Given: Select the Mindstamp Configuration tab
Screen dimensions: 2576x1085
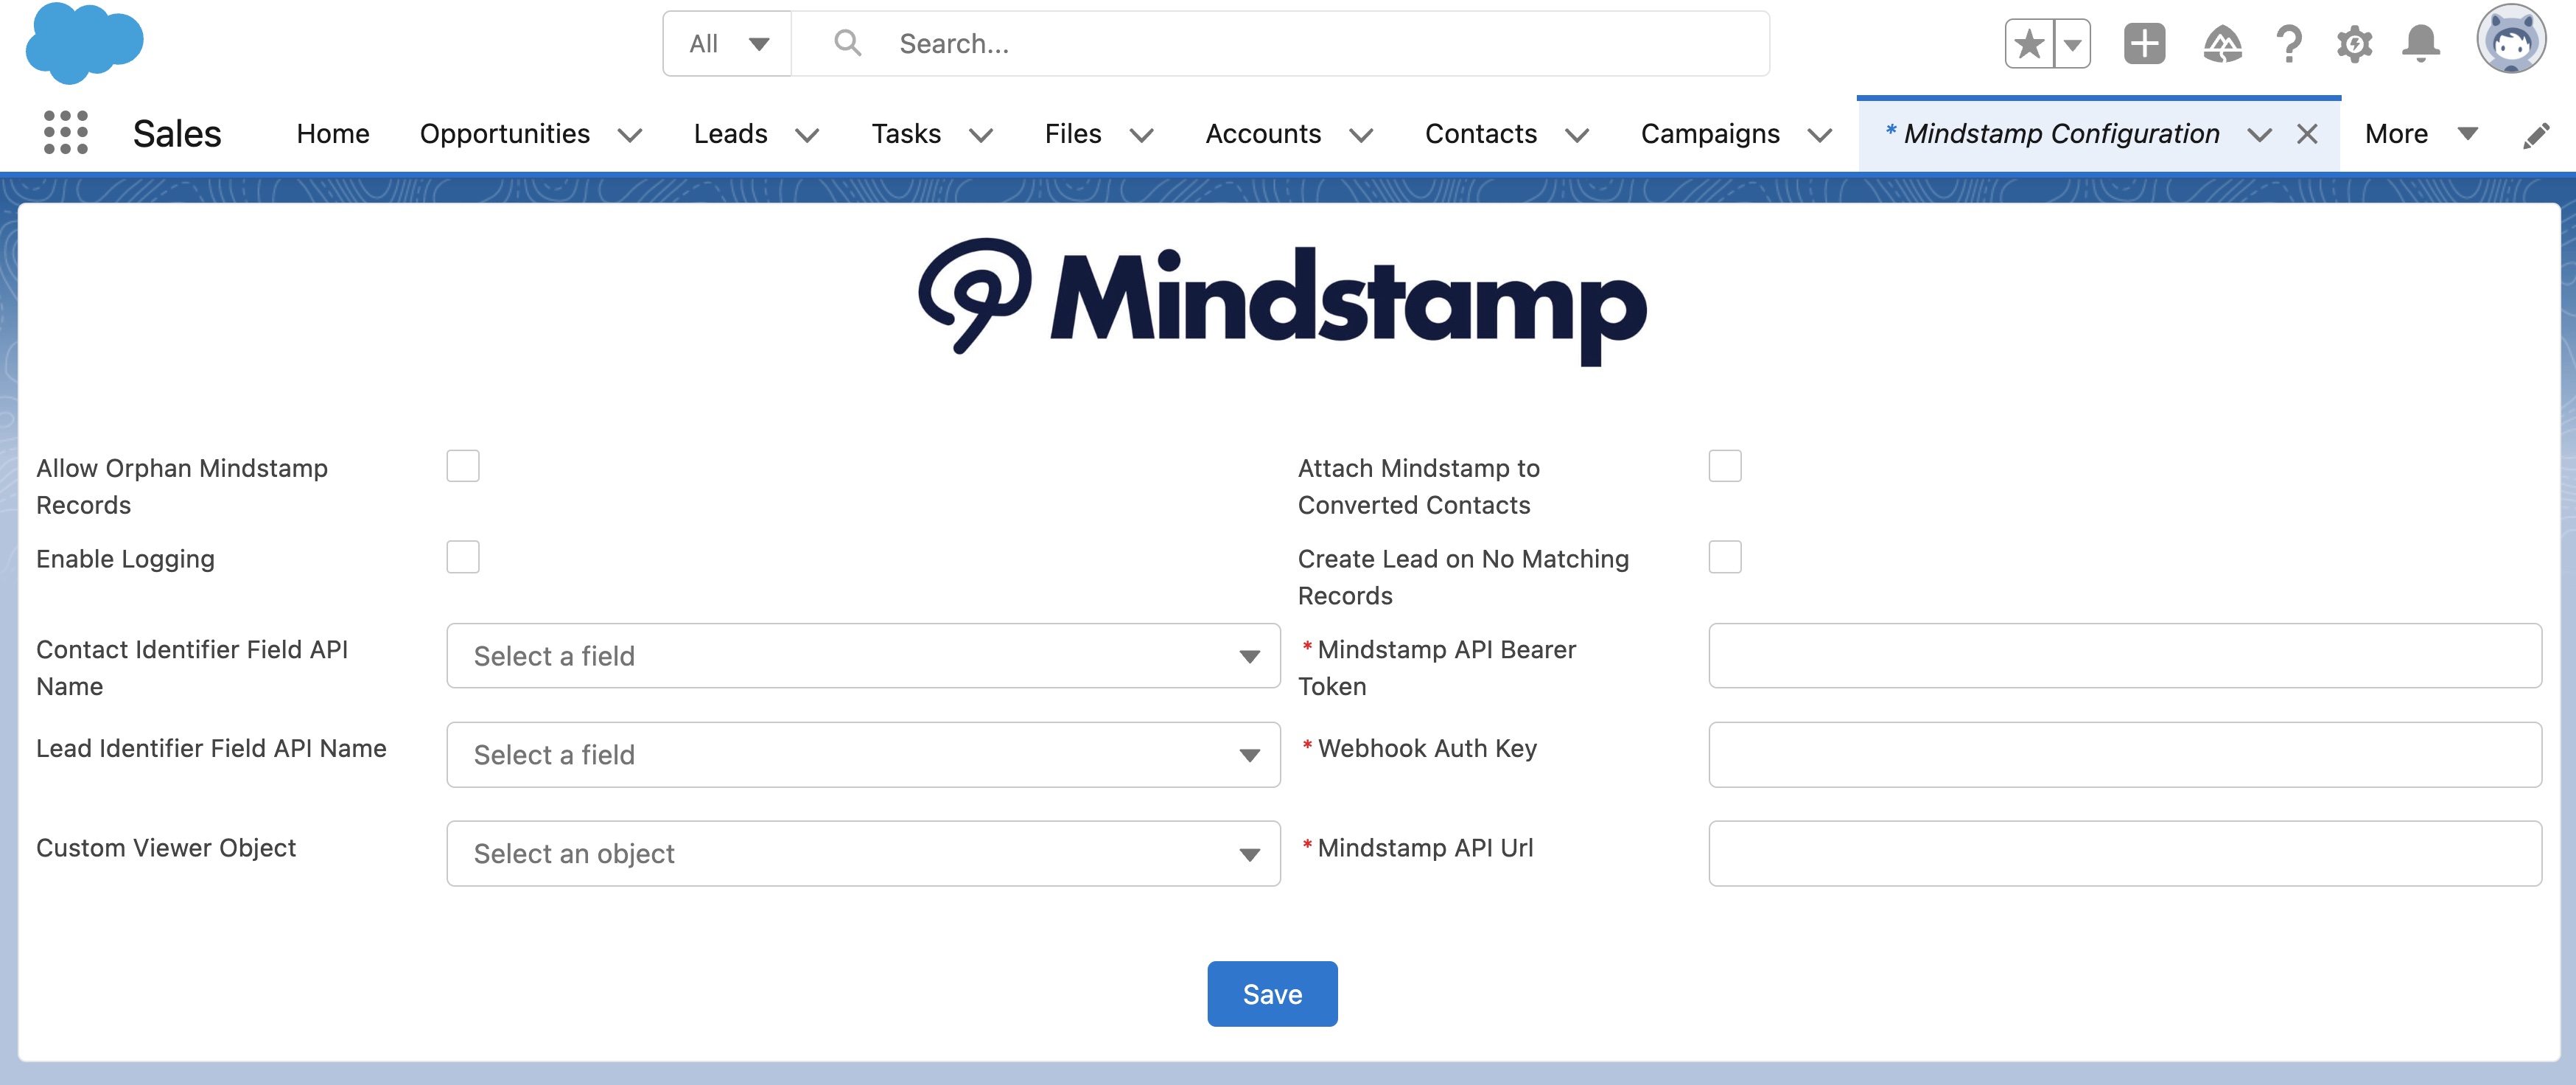Looking at the screenshot, I should [x=2061, y=134].
